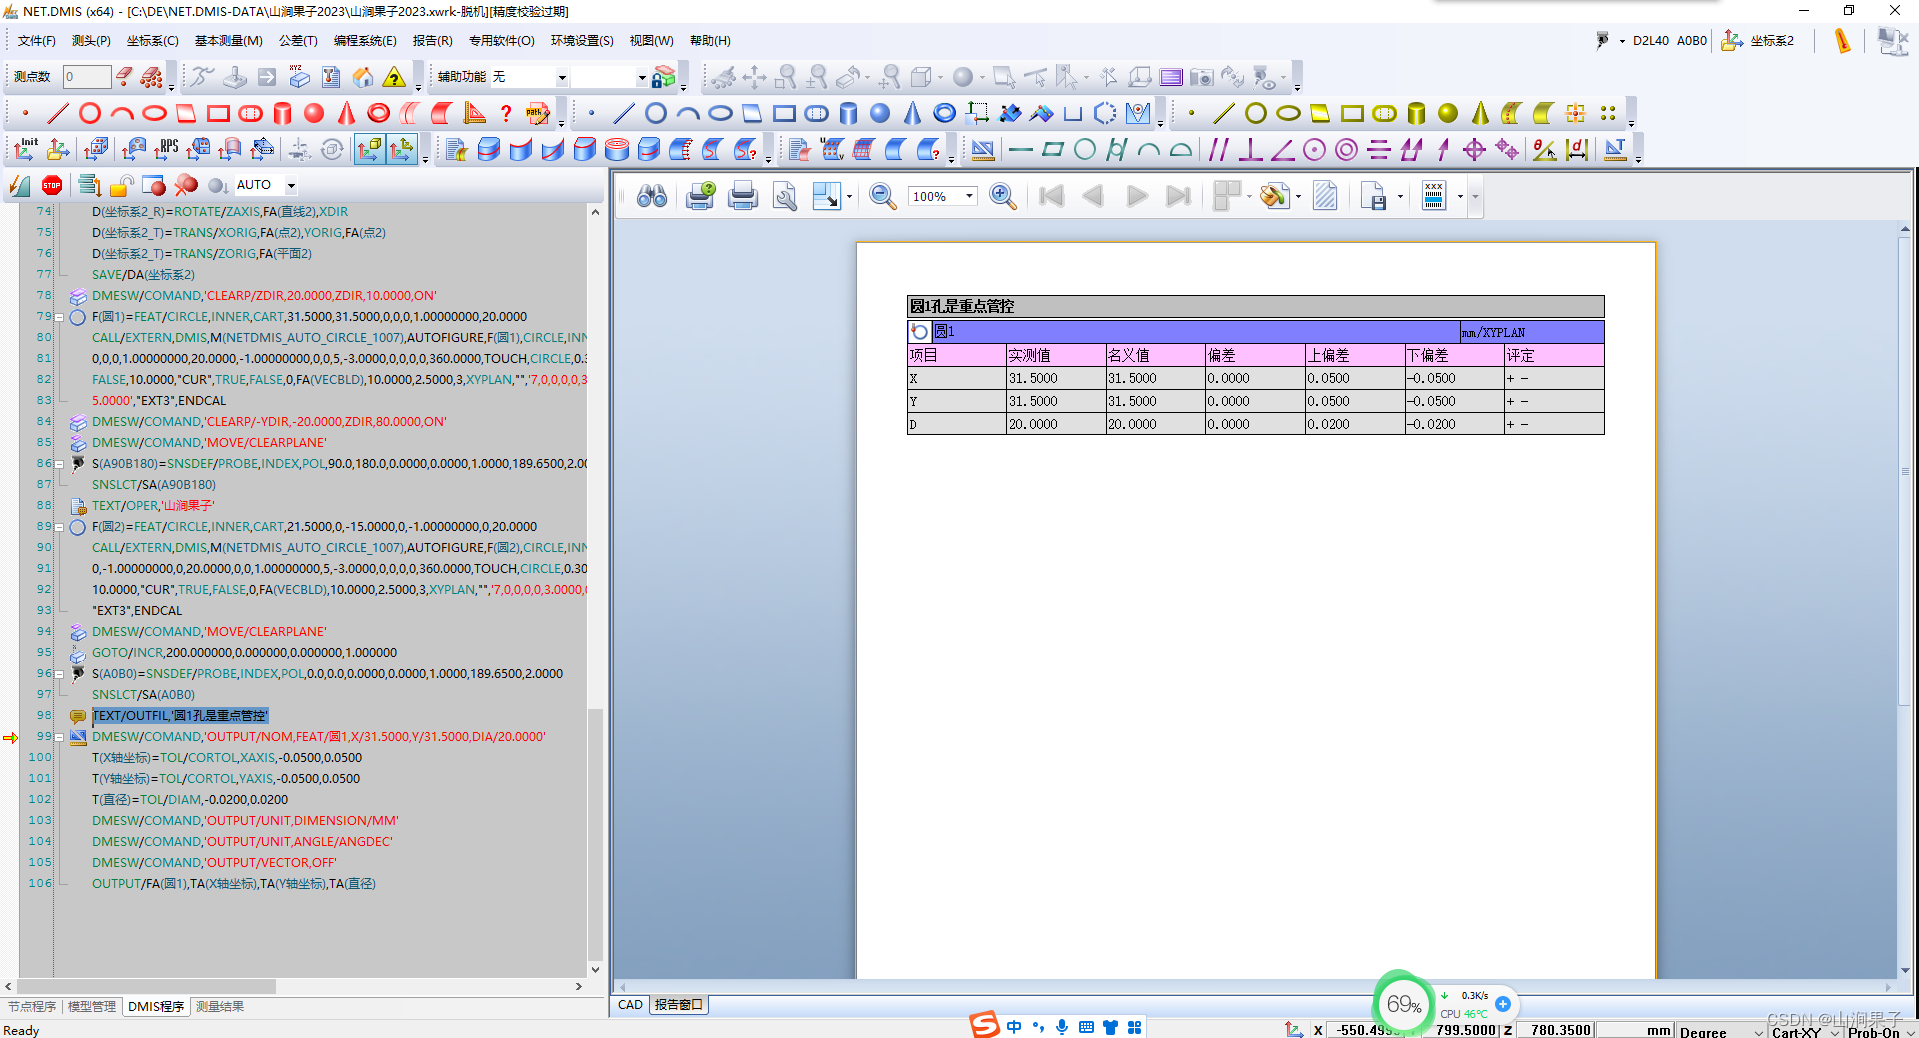Click the home position icon

click(363, 77)
